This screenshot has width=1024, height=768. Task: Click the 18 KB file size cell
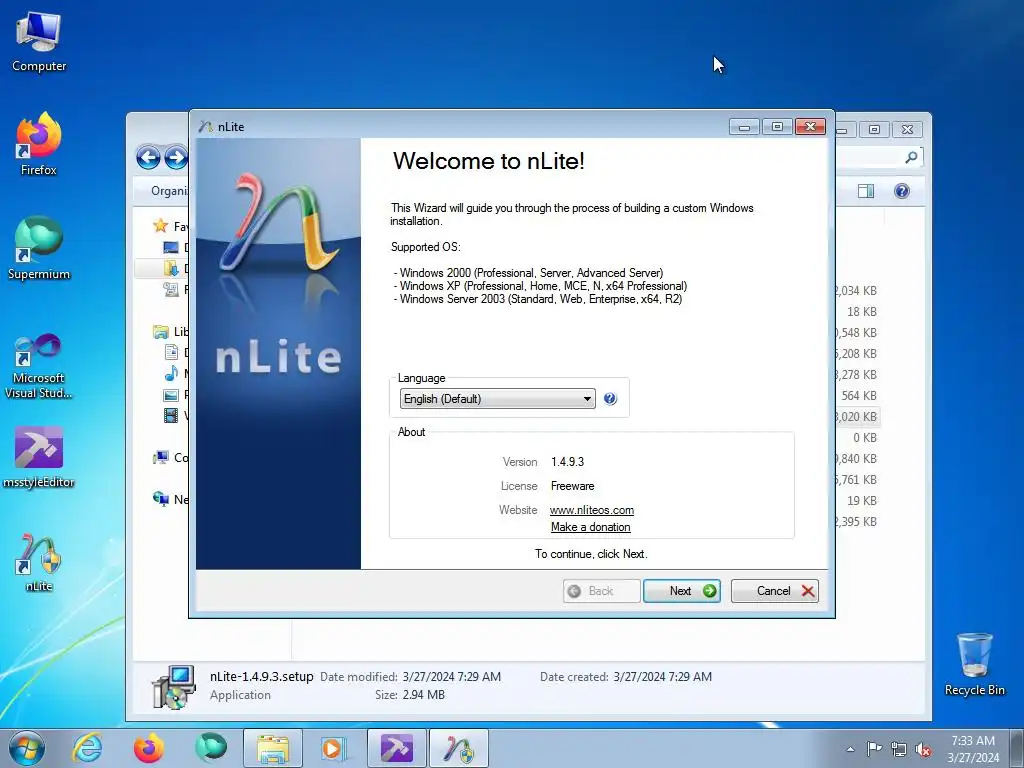pyautogui.click(x=861, y=312)
